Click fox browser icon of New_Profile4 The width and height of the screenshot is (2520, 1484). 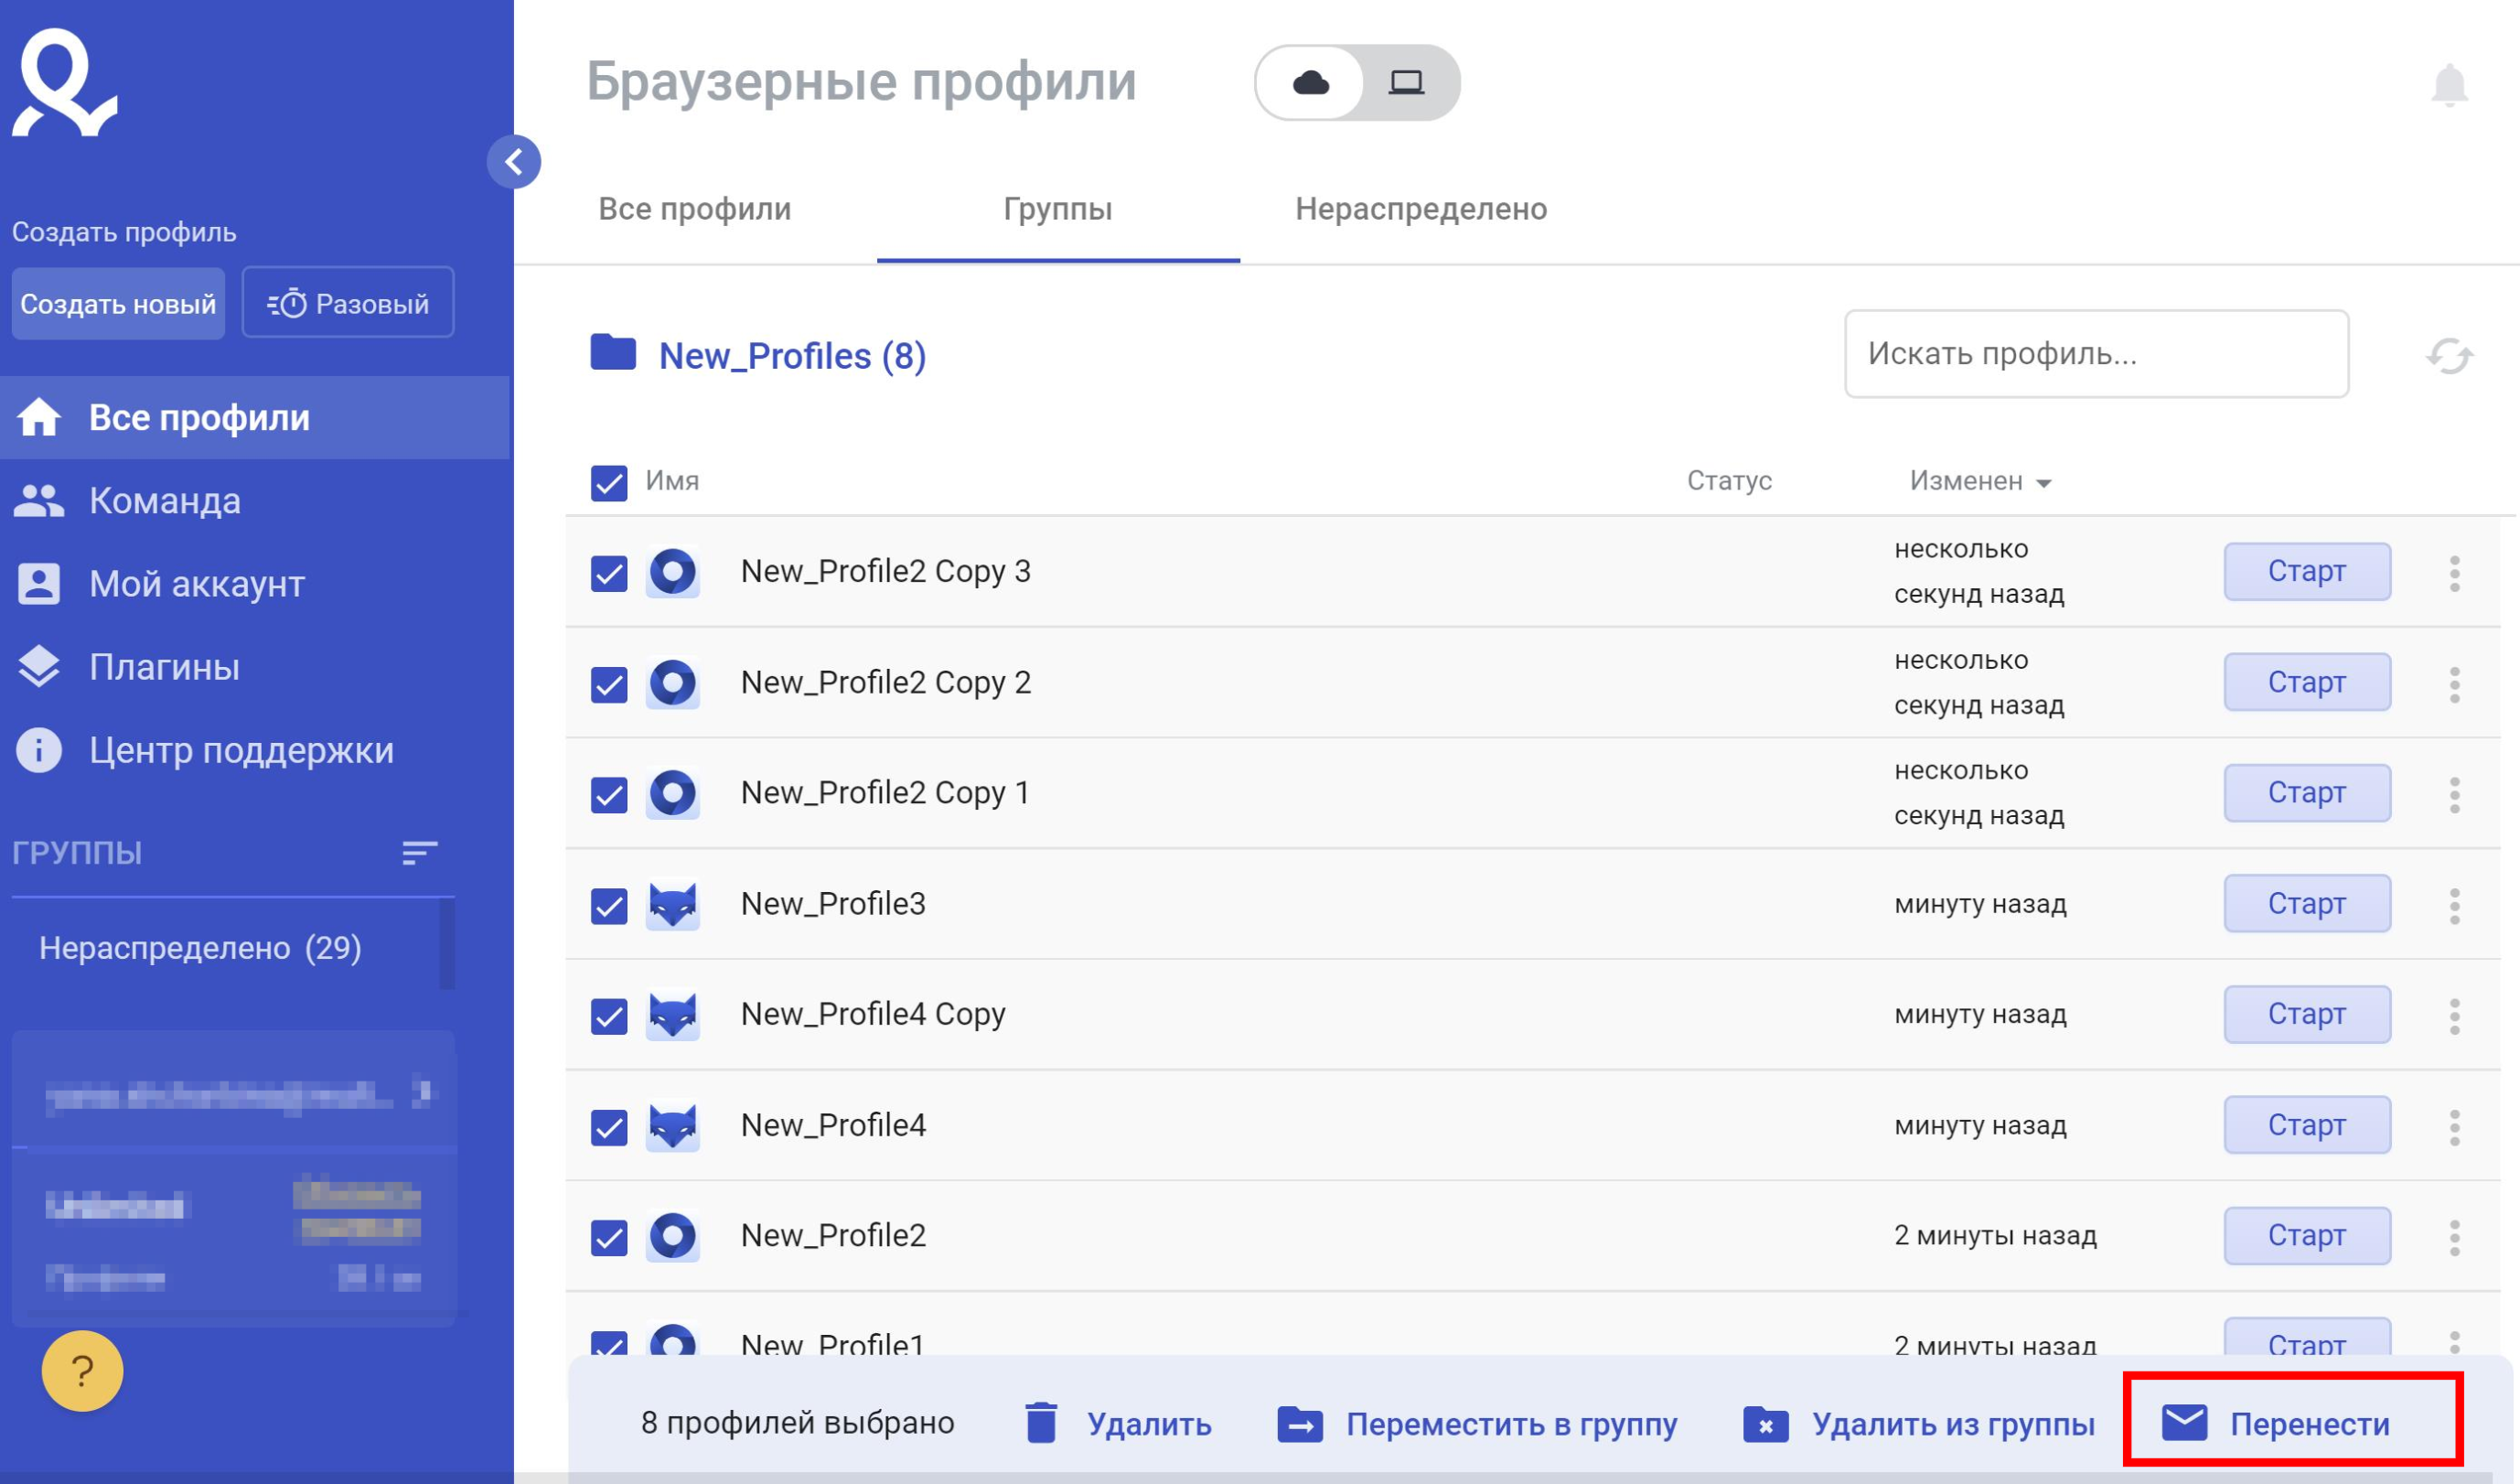pos(673,1127)
